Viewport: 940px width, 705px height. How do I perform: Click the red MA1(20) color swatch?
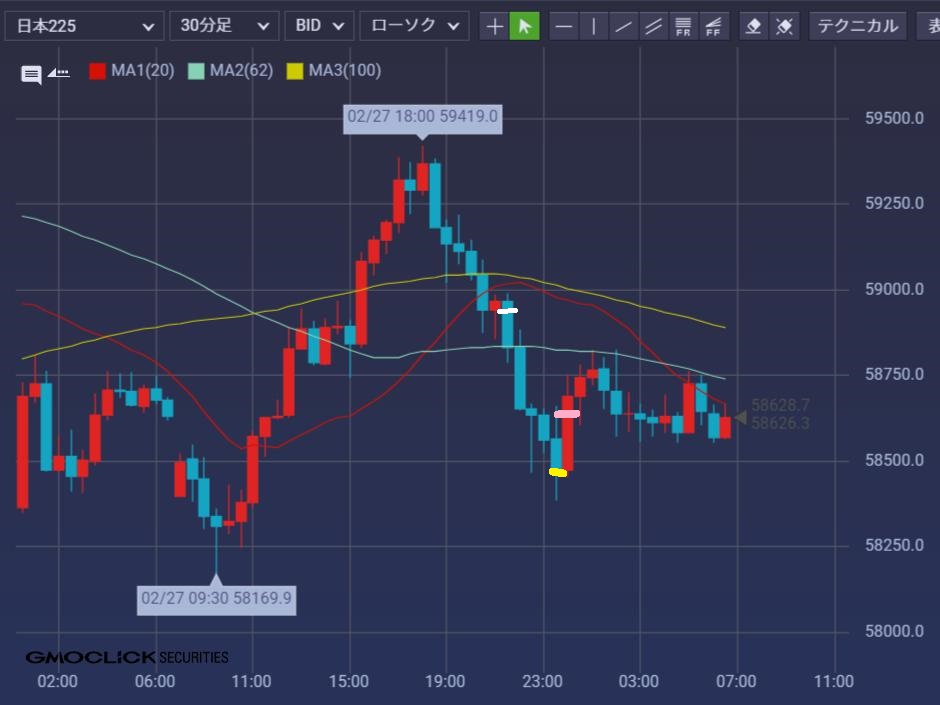tap(97, 71)
